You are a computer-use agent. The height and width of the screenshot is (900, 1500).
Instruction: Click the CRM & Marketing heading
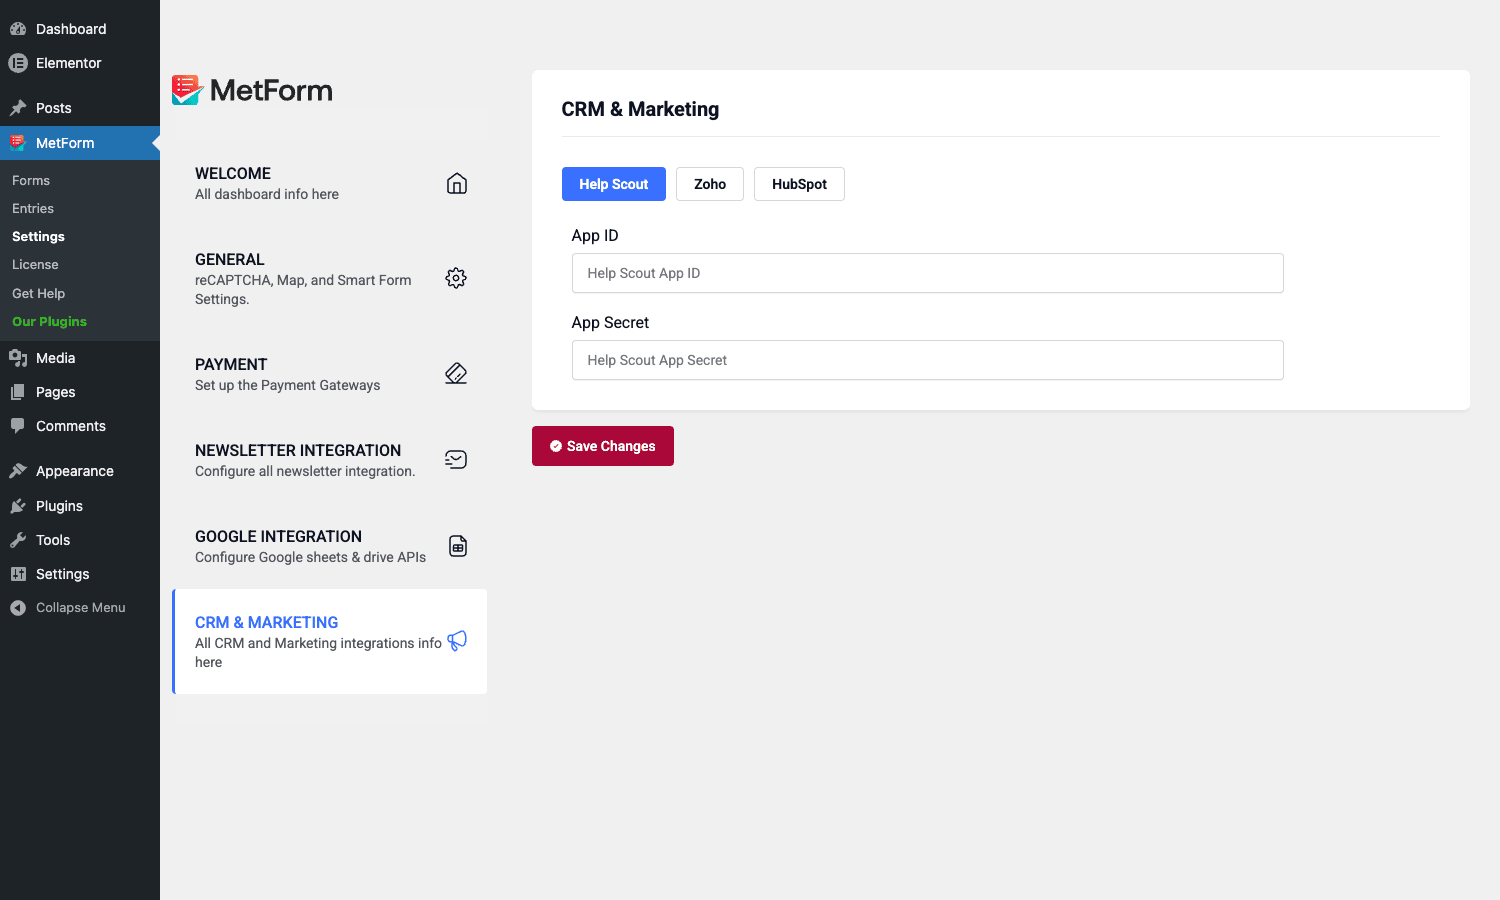click(x=640, y=109)
